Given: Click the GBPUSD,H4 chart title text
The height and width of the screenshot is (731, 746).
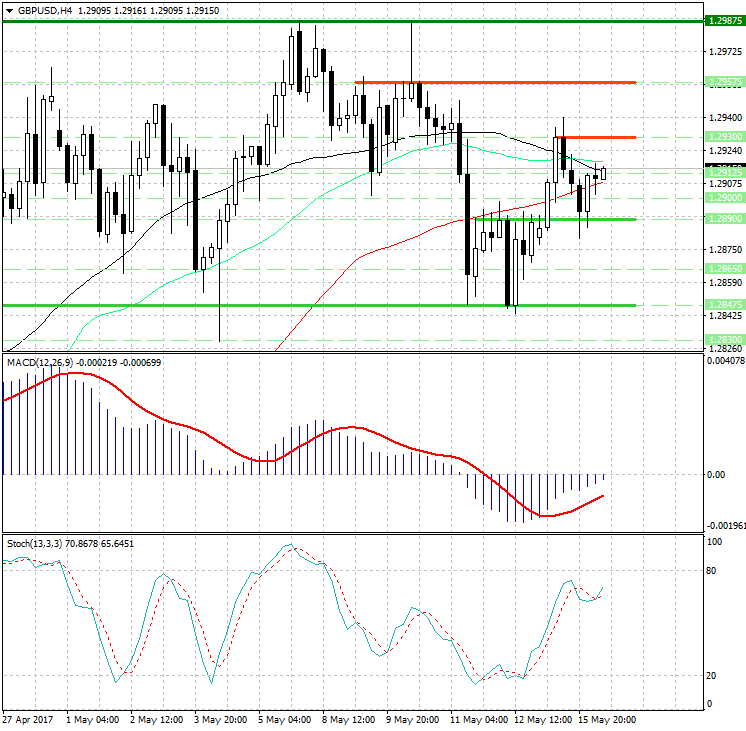Looking at the screenshot, I should pyautogui.click(x=38, y=10).
